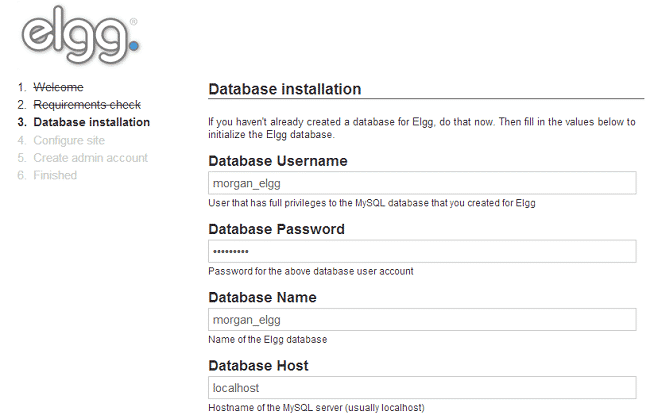This screenshot has height=415, width=650.
Task: Click the Database installation page heading
Action: tap(285, 89)
